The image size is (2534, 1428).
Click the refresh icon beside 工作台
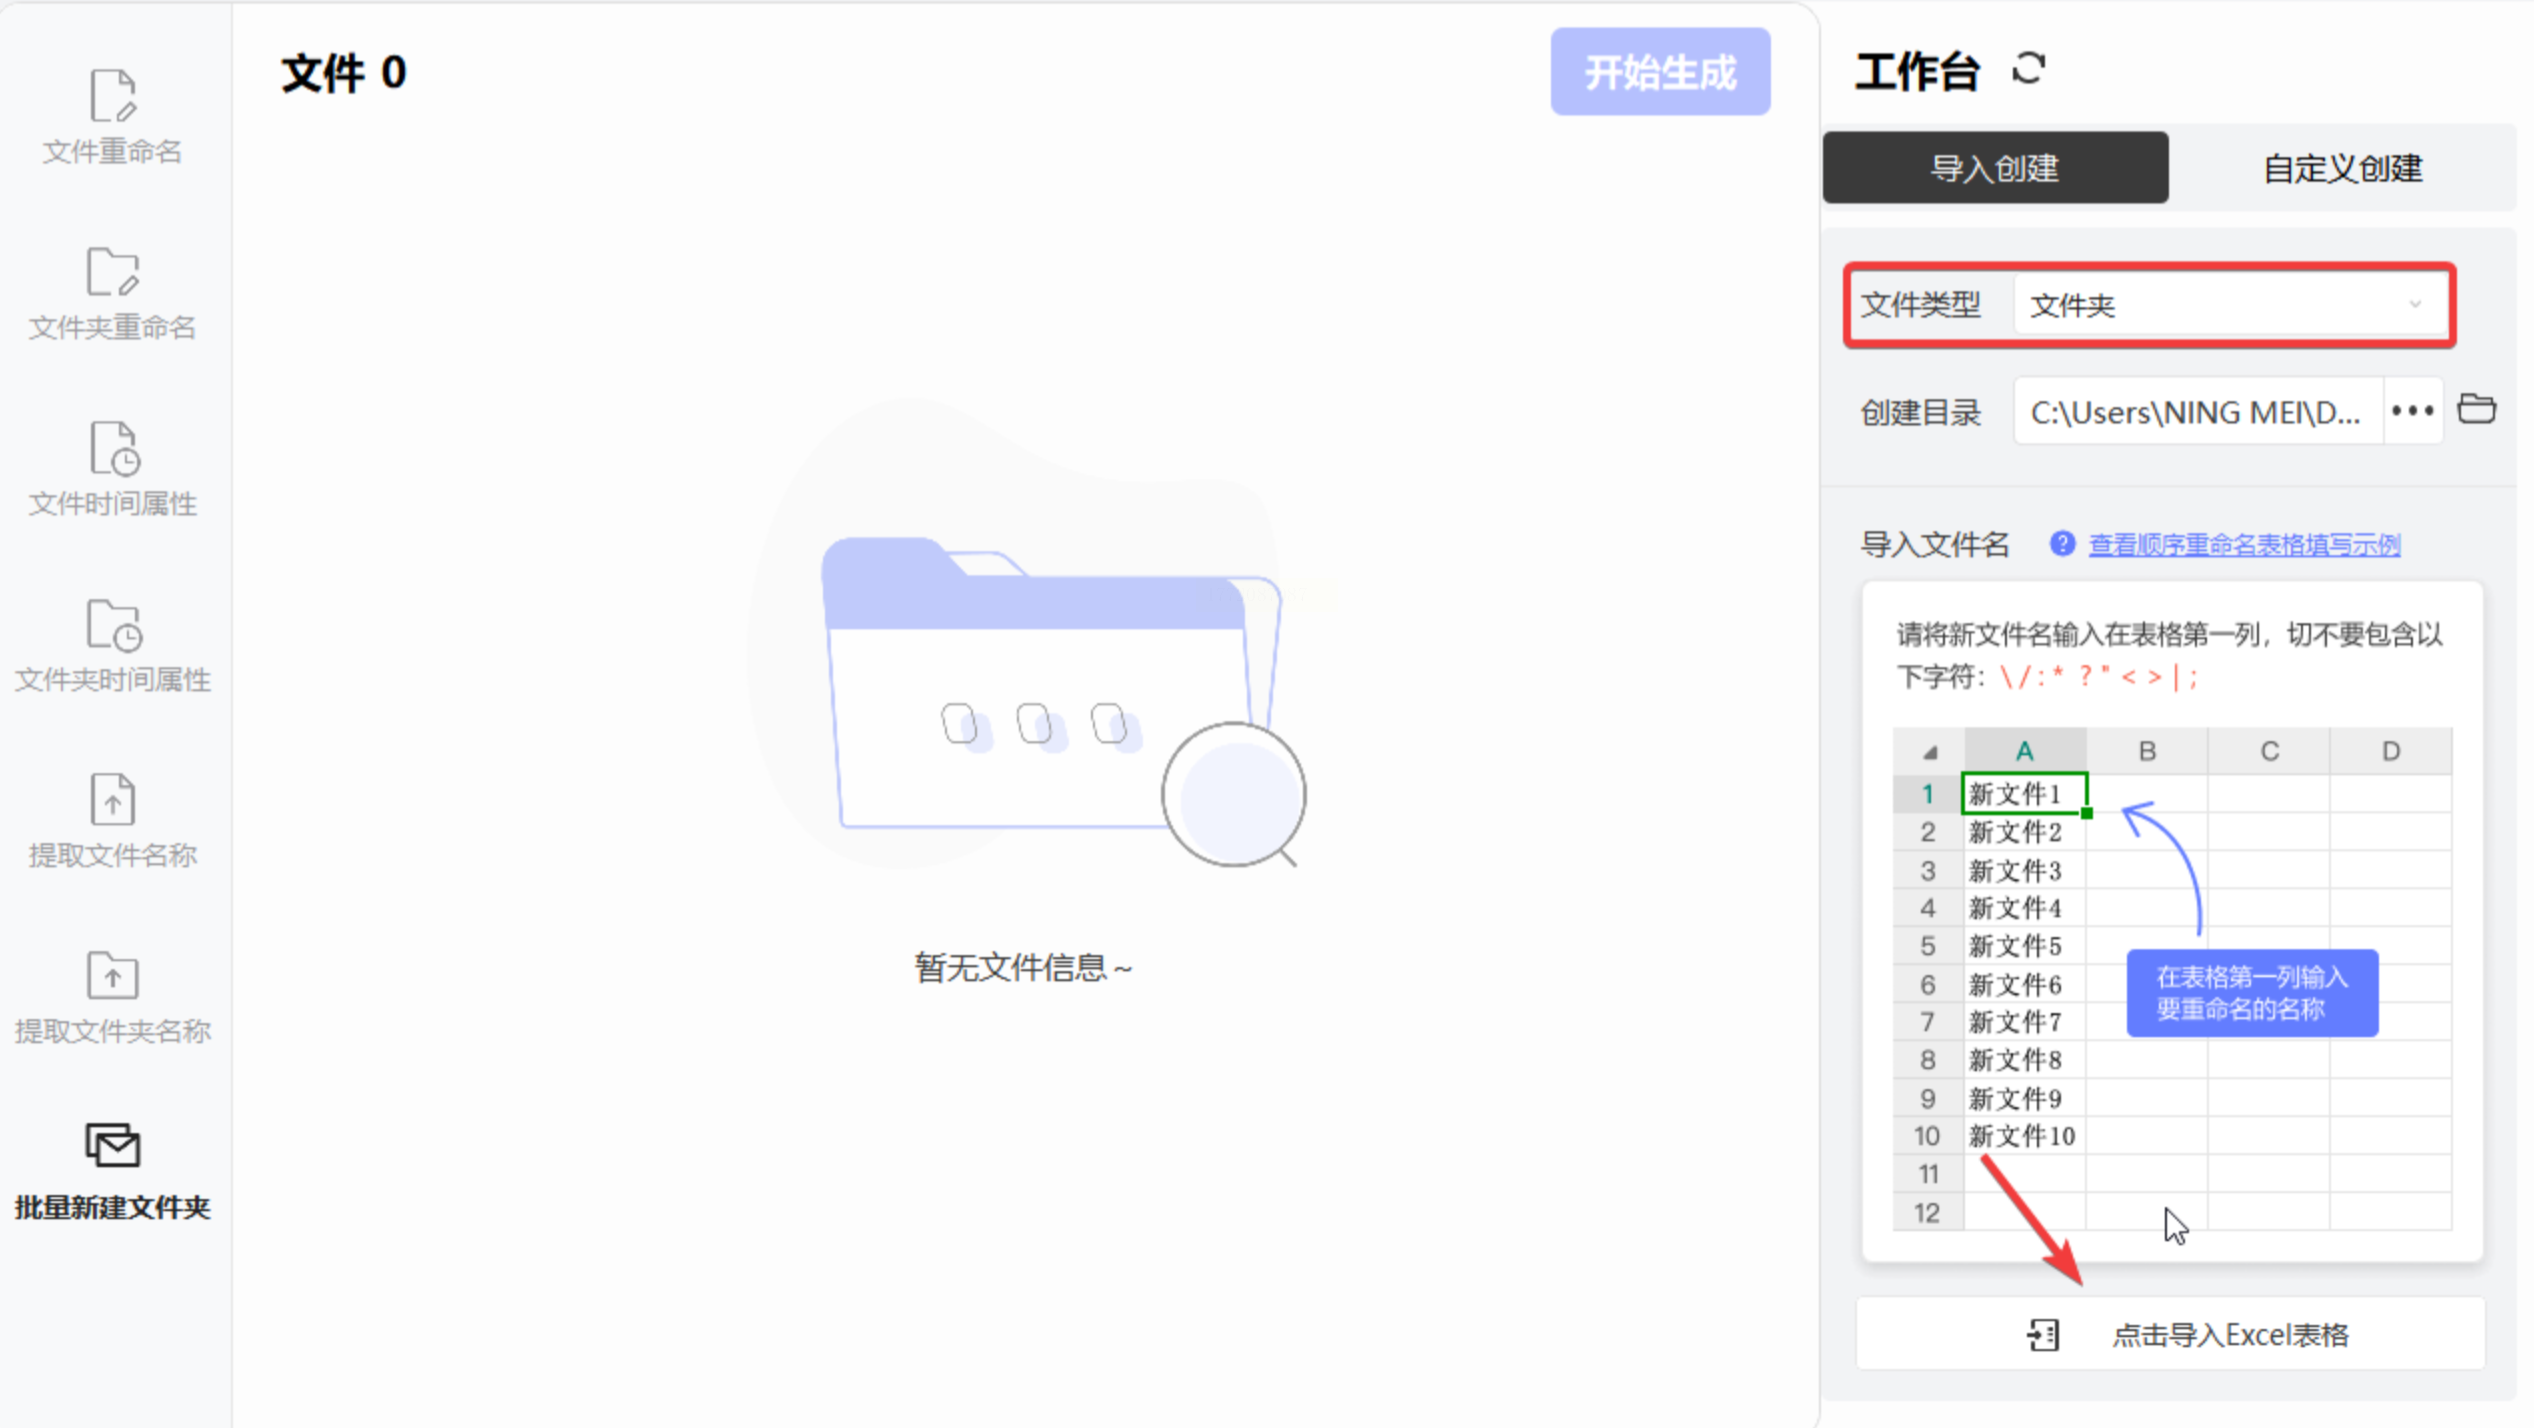coord(2028,69)
